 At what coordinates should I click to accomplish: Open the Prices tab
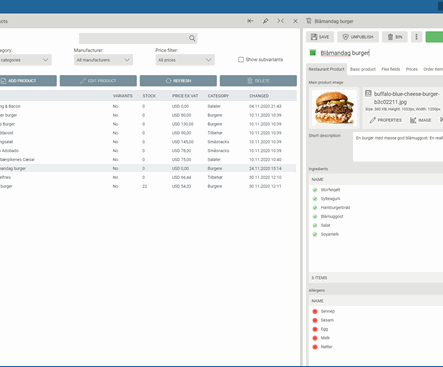tap(412, 69)
